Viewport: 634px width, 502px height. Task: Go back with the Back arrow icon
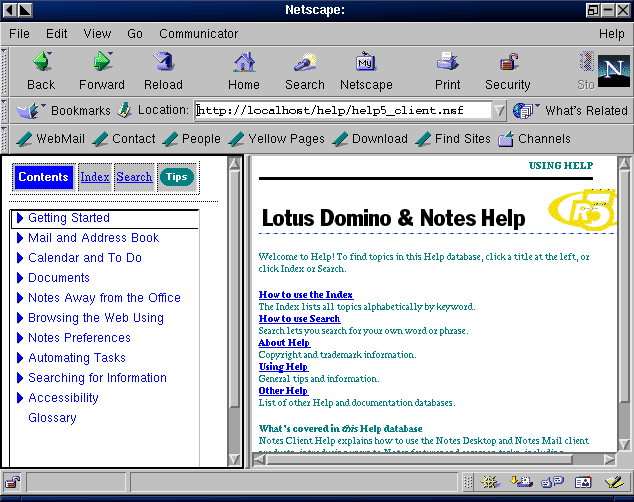point(42,62)
